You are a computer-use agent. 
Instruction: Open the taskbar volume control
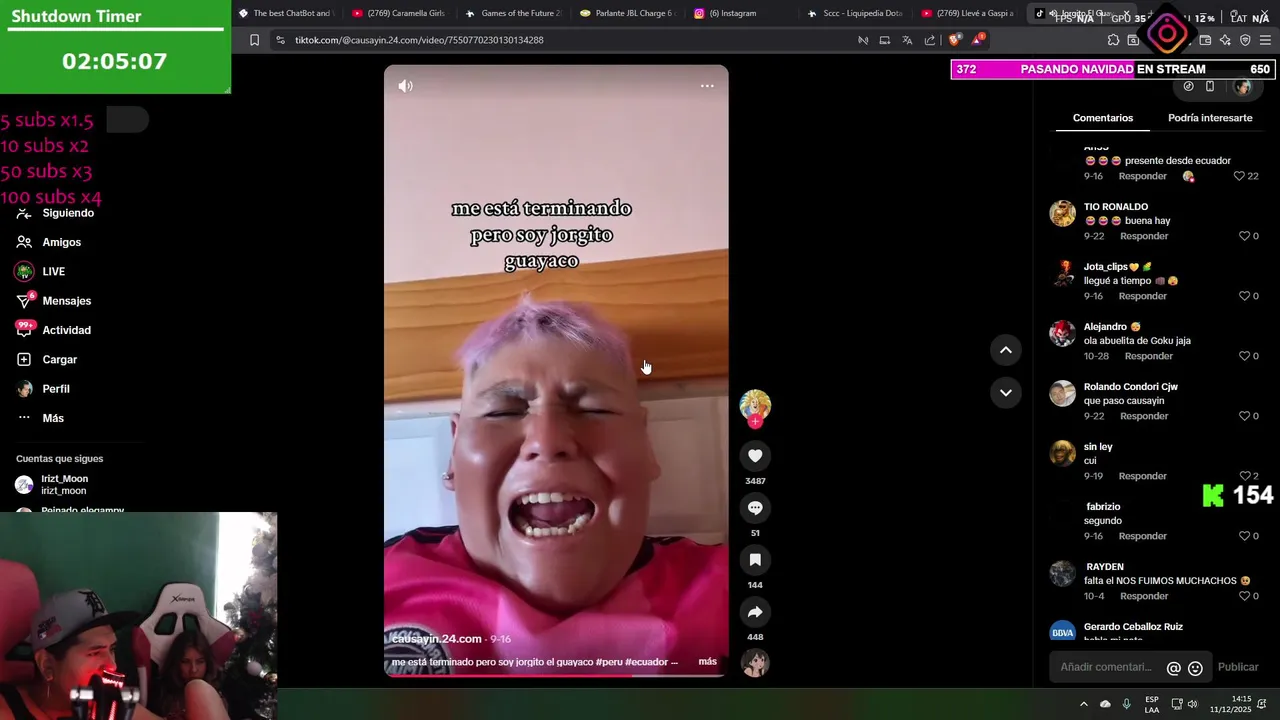(x=1192, y=704)
